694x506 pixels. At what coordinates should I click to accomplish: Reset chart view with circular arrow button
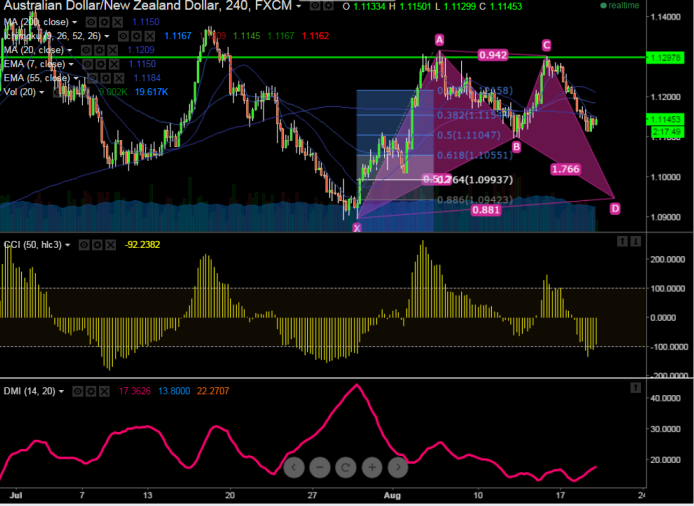pos(346,467)
